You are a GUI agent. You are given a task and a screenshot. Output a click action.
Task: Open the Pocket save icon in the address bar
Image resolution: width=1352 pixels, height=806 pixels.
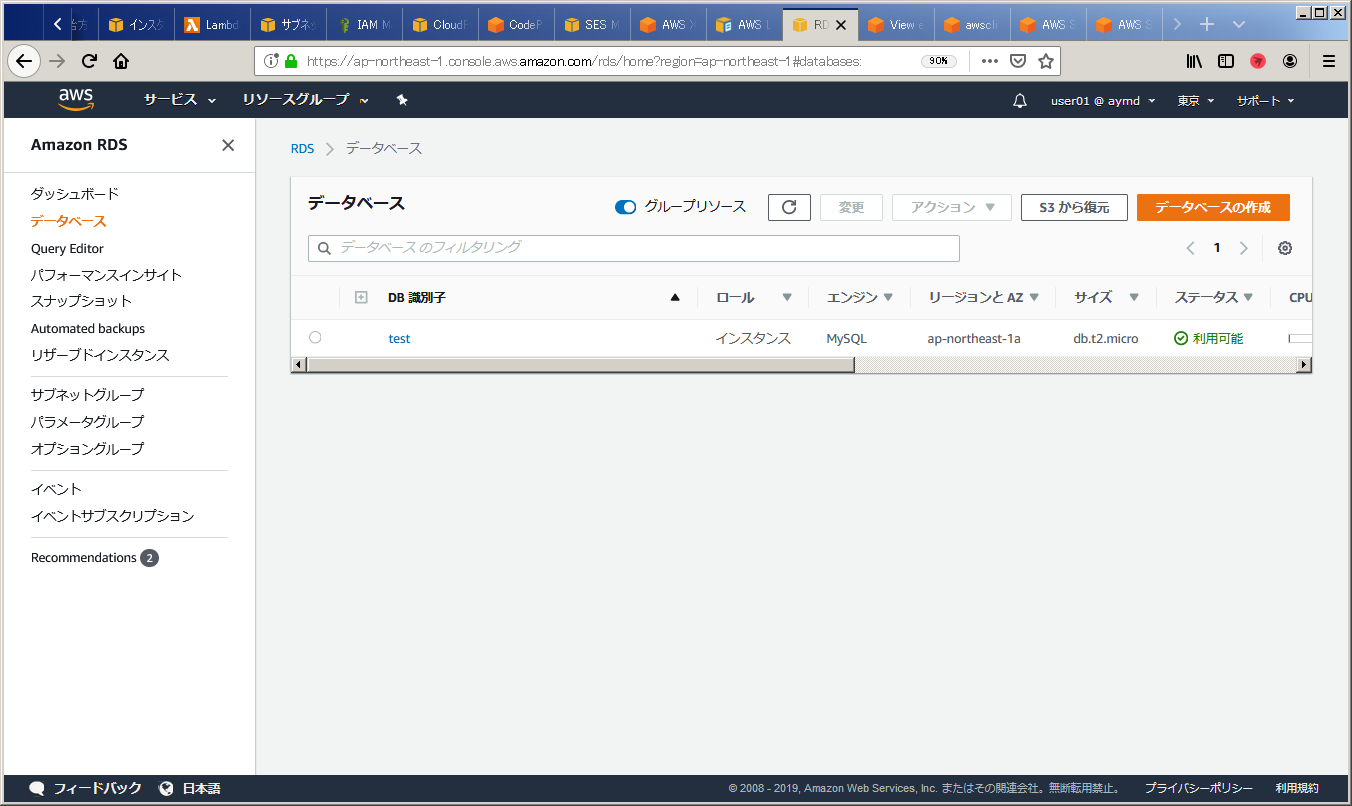click(x=1018, y=61)
